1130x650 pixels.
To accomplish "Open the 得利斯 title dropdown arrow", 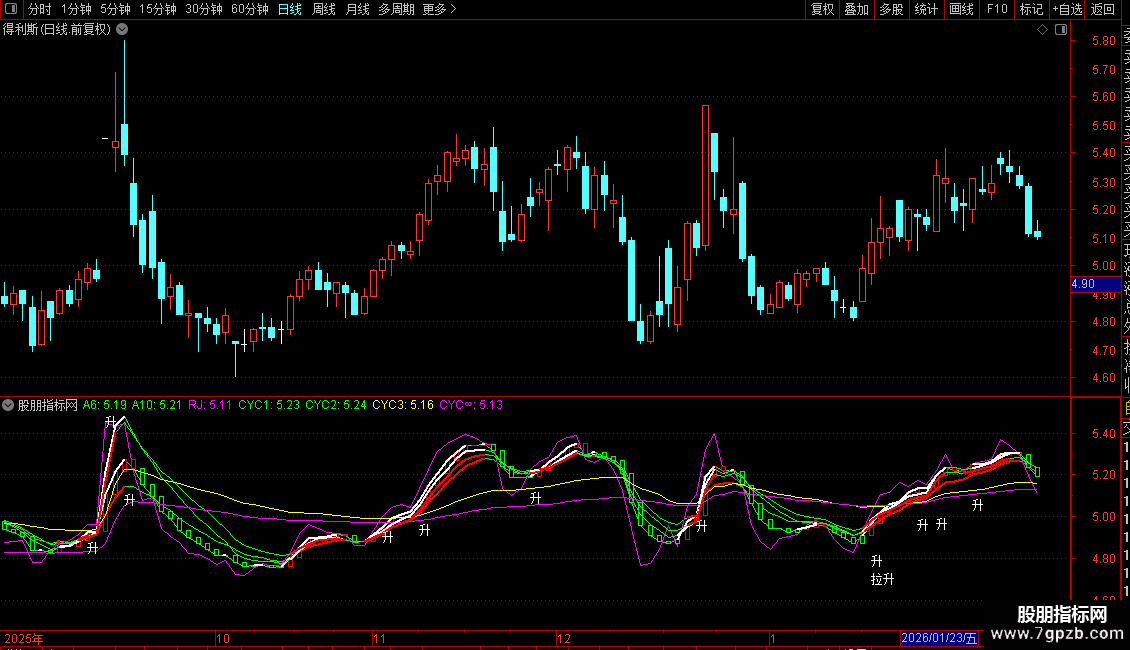I will tap(123, 30).
